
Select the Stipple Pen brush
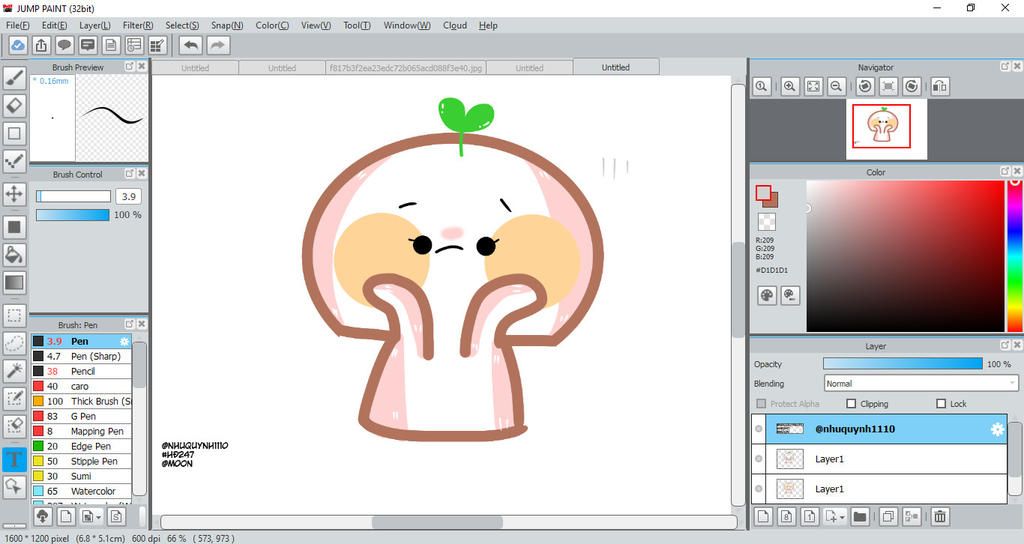pyautogui.click(x=82, y=461)
